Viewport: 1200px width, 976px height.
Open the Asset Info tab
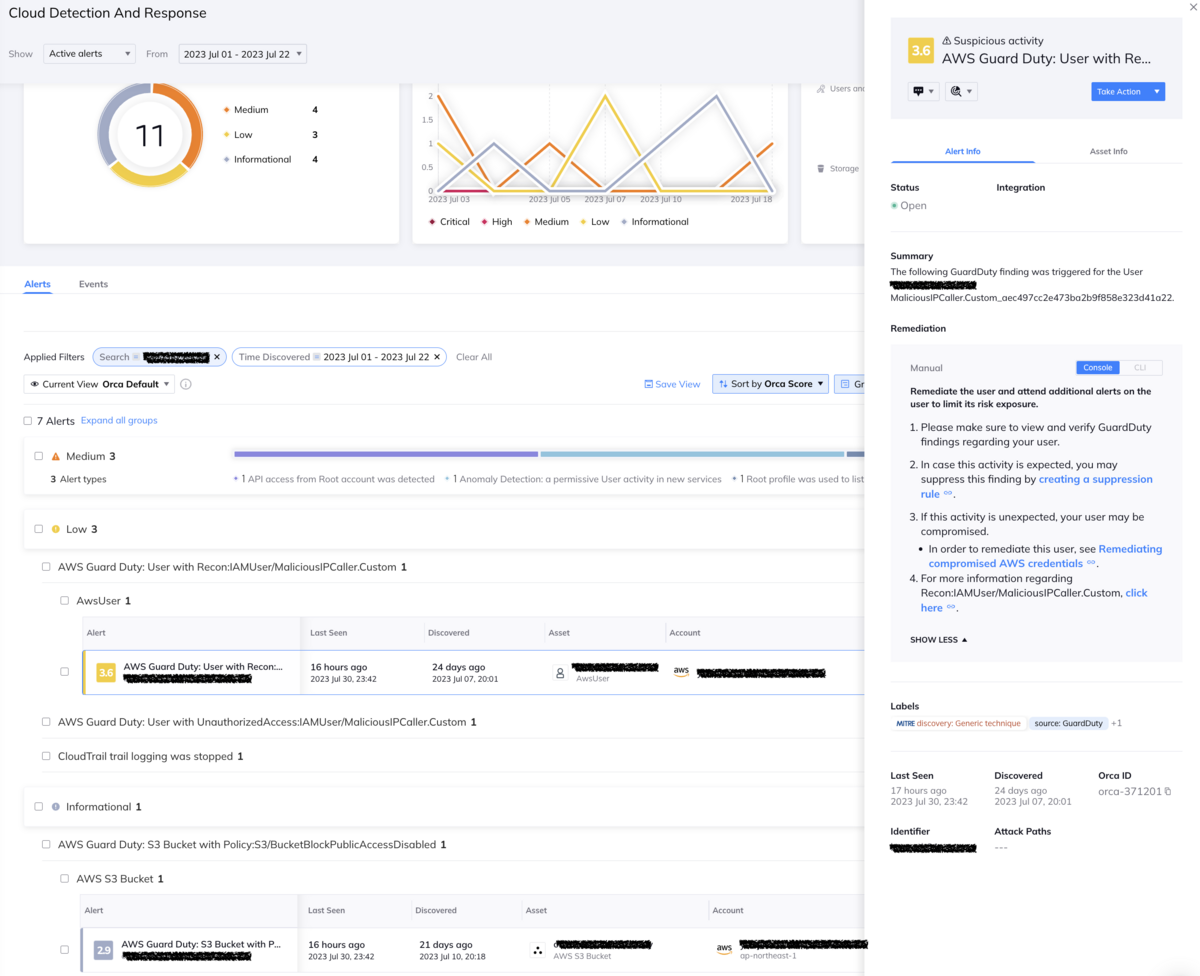[1108, 151]
